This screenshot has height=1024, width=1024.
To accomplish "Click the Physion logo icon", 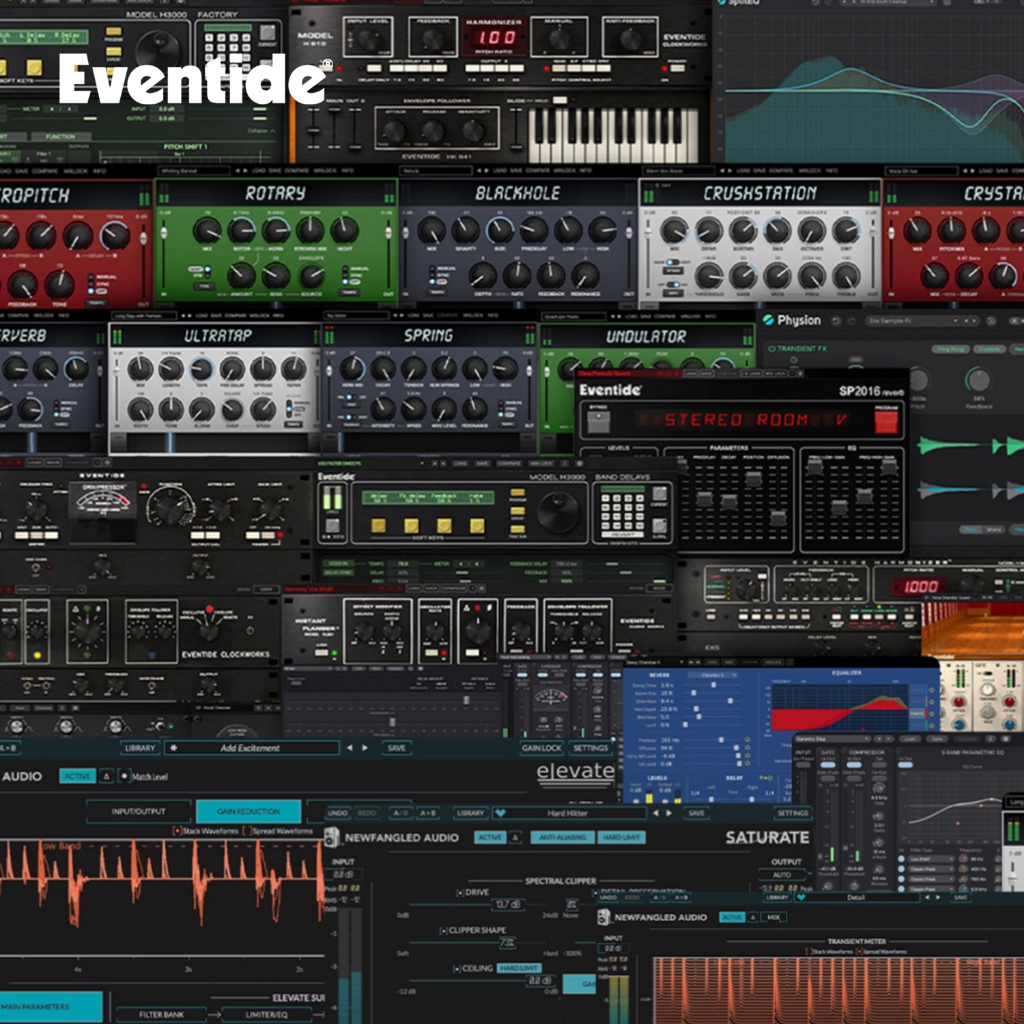I will tap(769, 320).
